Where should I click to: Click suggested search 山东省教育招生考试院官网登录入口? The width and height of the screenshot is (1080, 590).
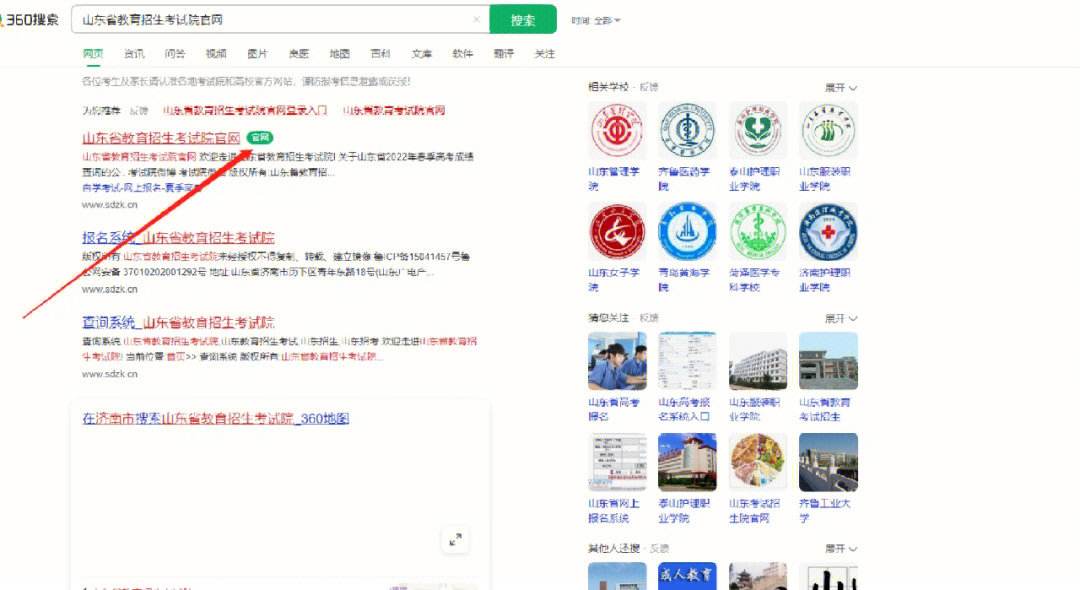pyautogui.click(x=245, y=110)
